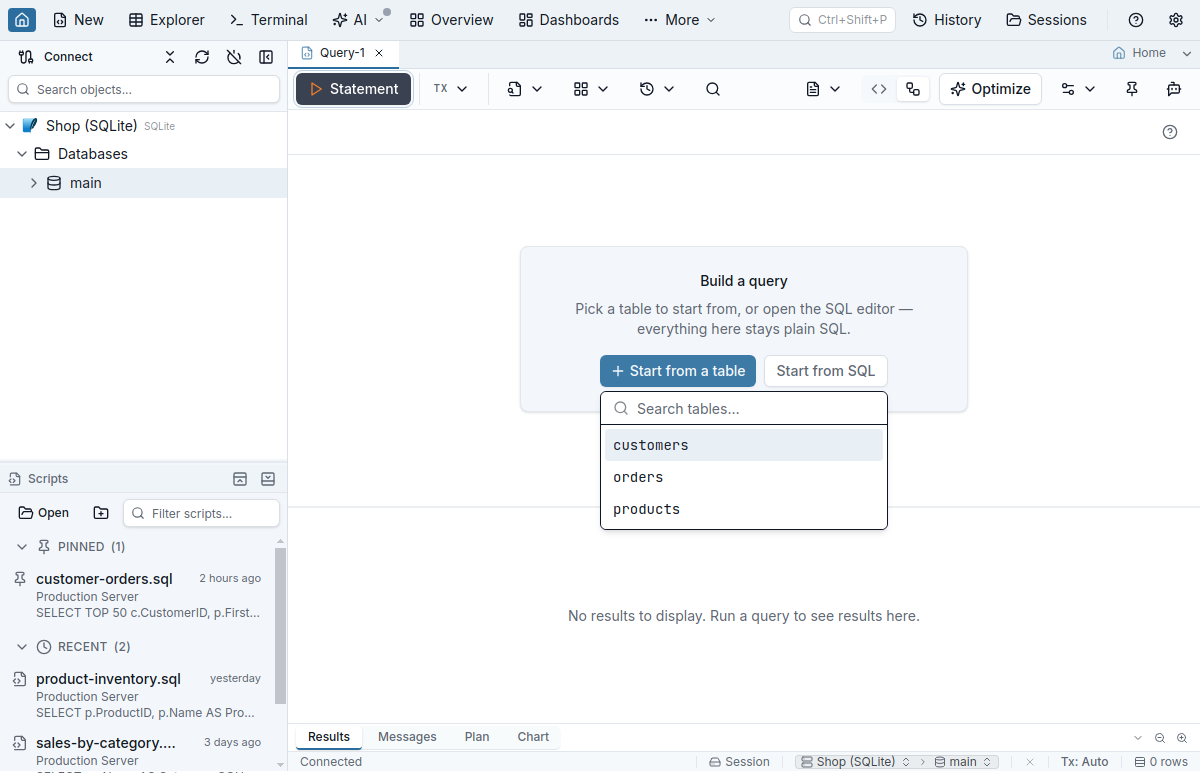
Task: Zoom out the results pane
Action: [x=1160, y=738]
